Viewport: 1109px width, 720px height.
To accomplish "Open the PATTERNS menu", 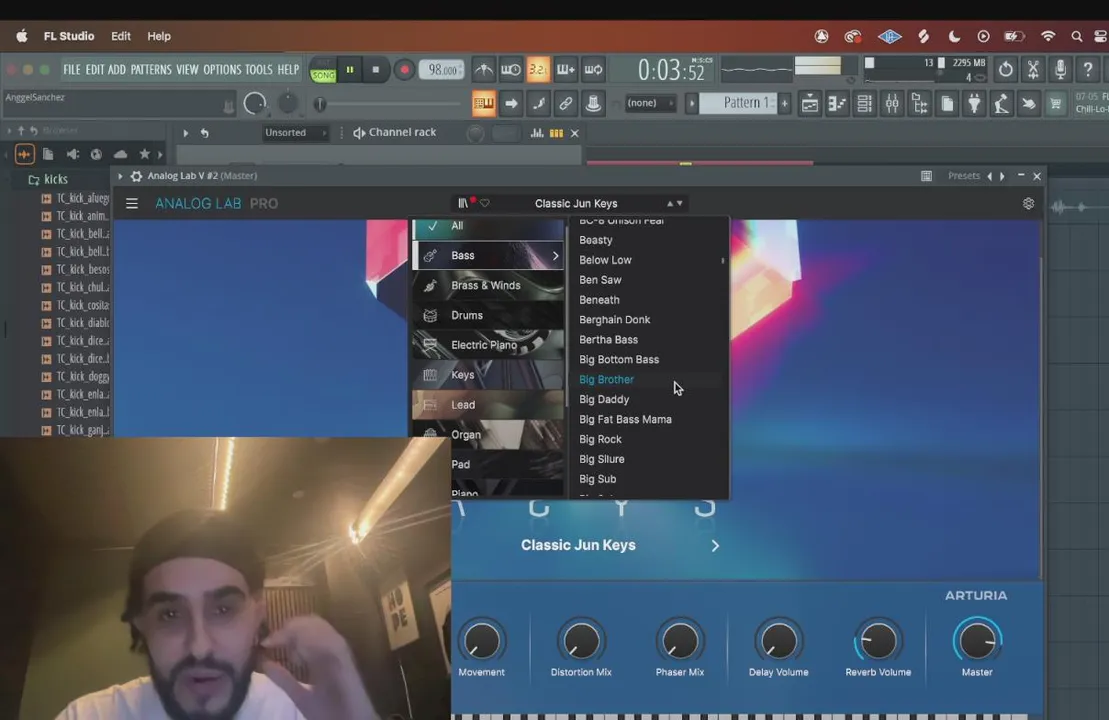I will tap(151, 69).
